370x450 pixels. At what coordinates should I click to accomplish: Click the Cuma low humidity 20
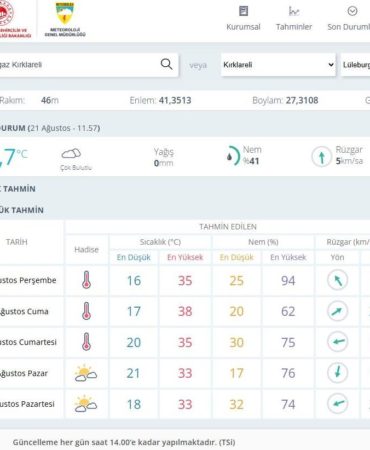pos(236,311)
